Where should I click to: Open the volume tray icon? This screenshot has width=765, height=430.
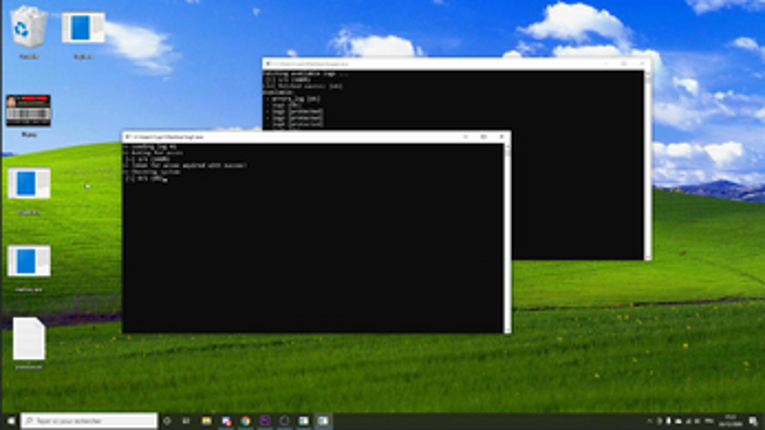[x=698, y=421]
